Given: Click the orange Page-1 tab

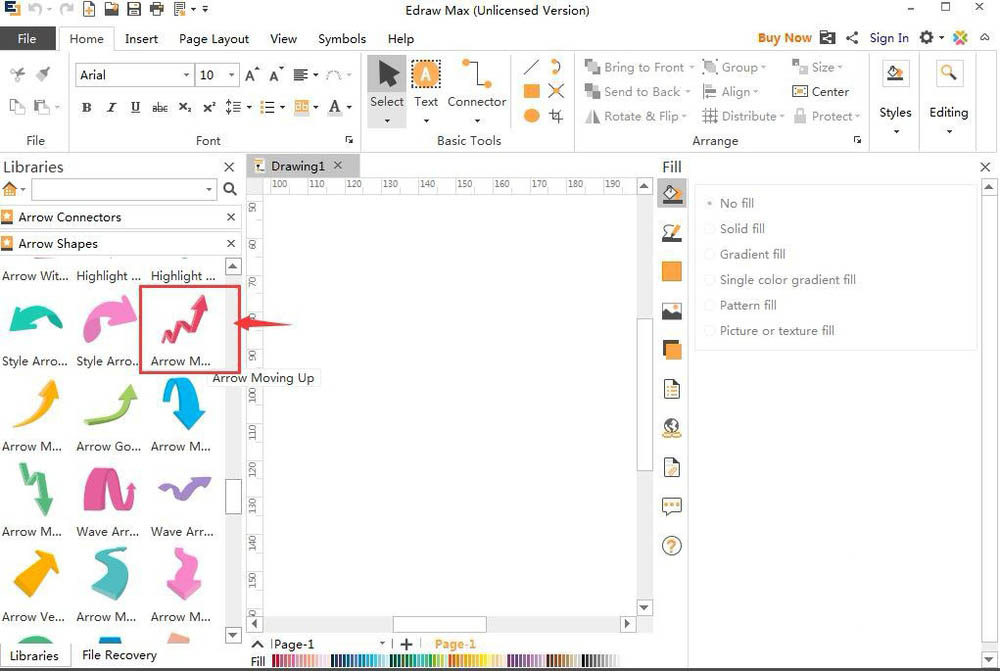Looking at the screenshot, I should [455, 644].
